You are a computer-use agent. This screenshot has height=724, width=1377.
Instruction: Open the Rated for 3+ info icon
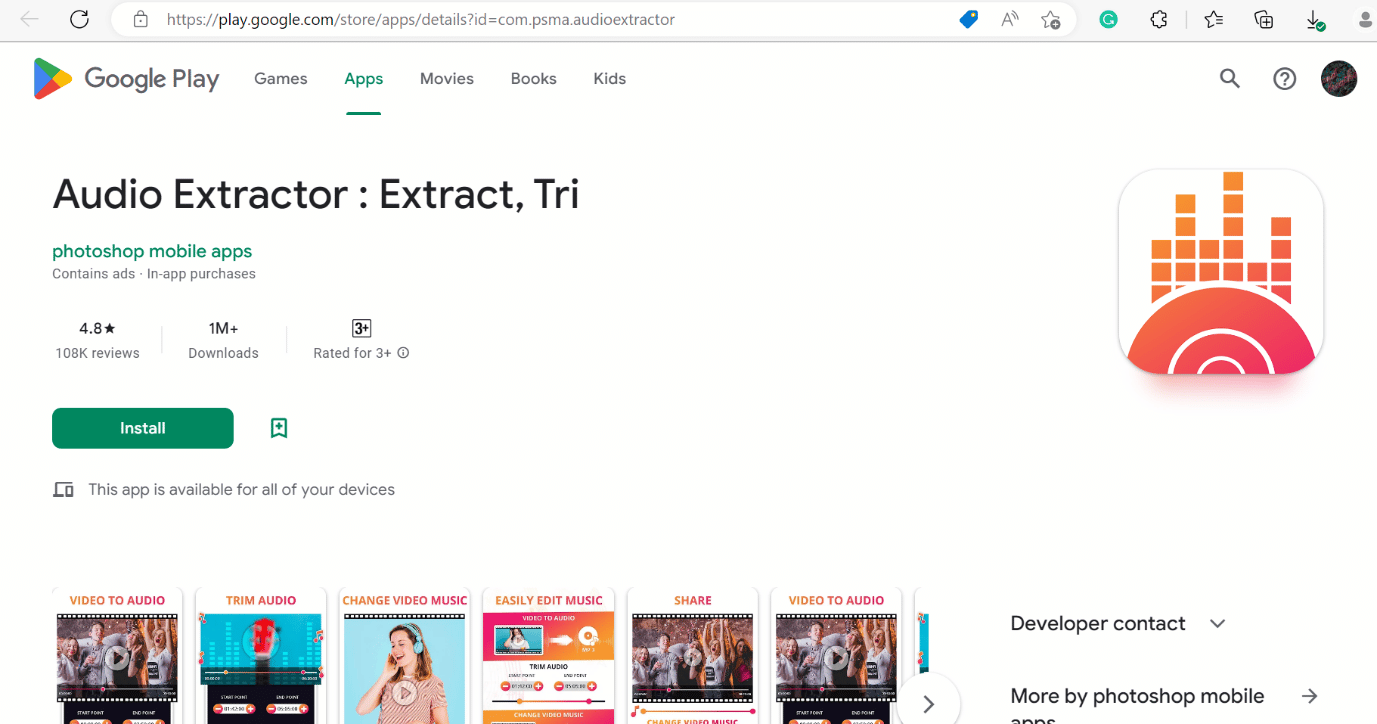coord(403,353)
